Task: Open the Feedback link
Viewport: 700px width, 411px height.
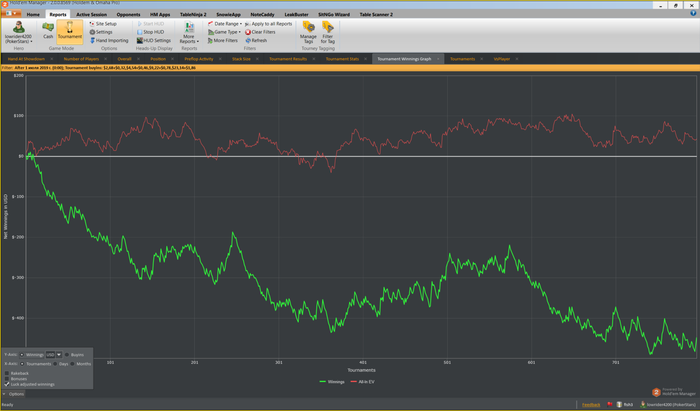Action: [x=591, y=405]
